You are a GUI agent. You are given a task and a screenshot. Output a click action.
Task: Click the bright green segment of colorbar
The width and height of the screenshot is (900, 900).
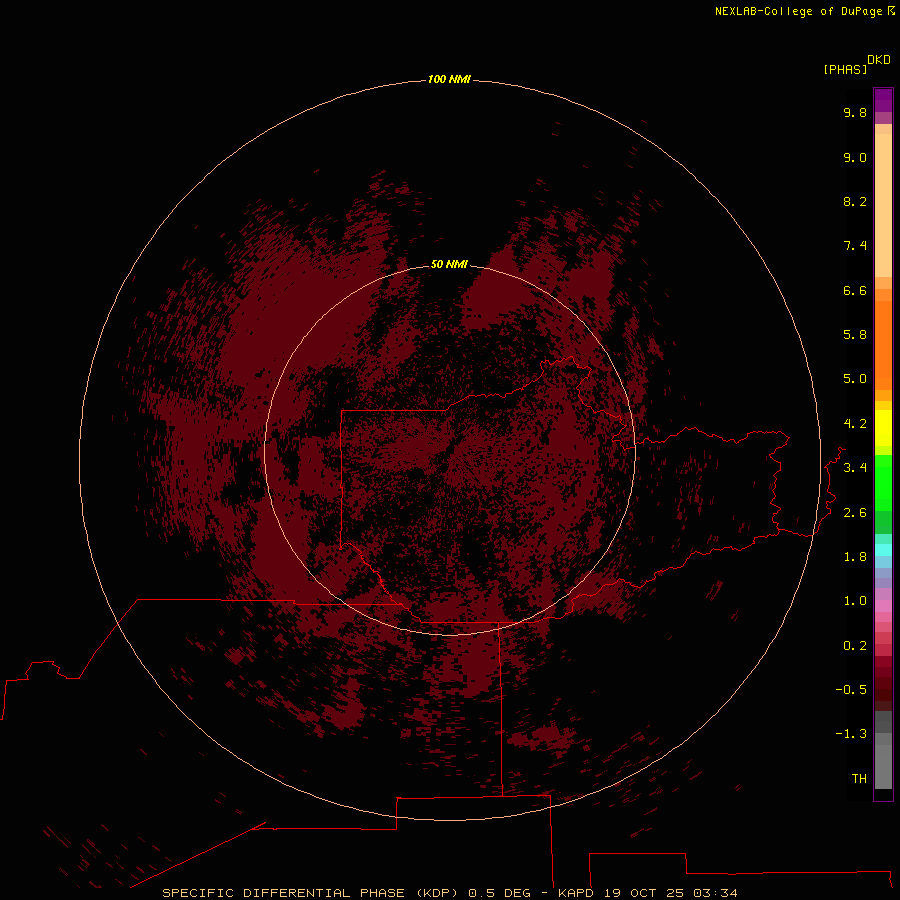tap(883, 483)
